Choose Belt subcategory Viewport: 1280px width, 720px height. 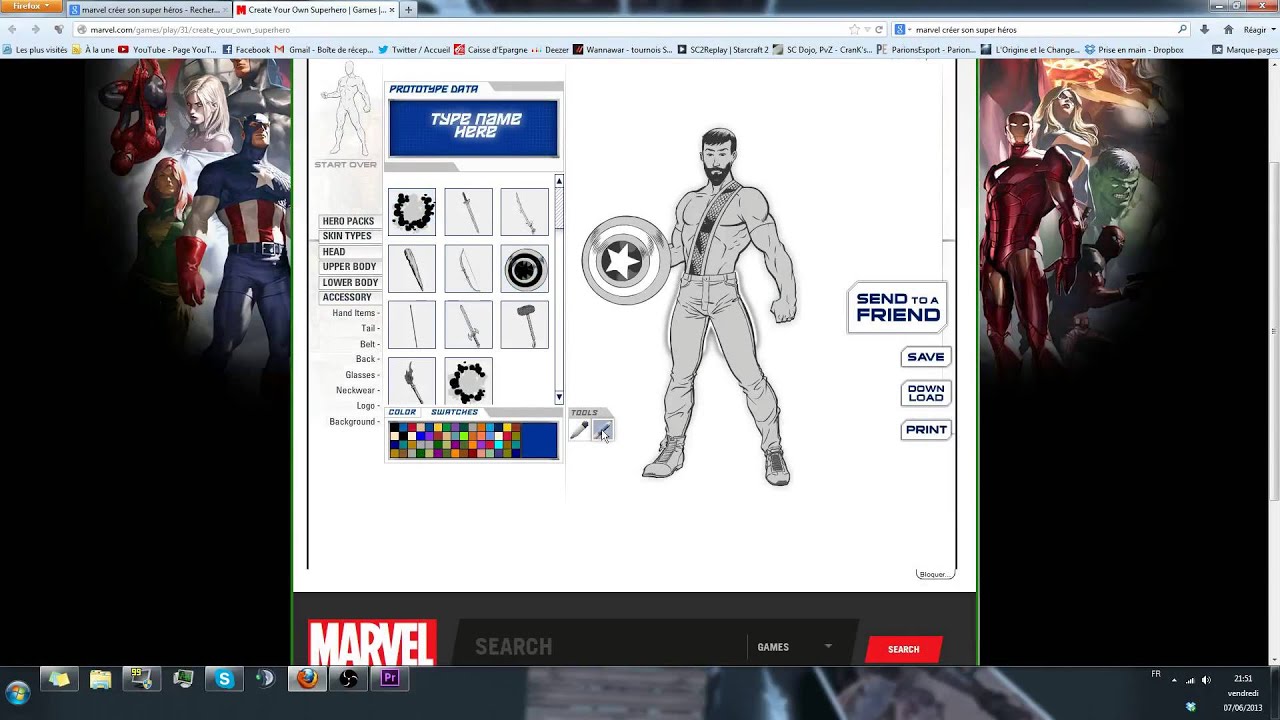(368, 344)
